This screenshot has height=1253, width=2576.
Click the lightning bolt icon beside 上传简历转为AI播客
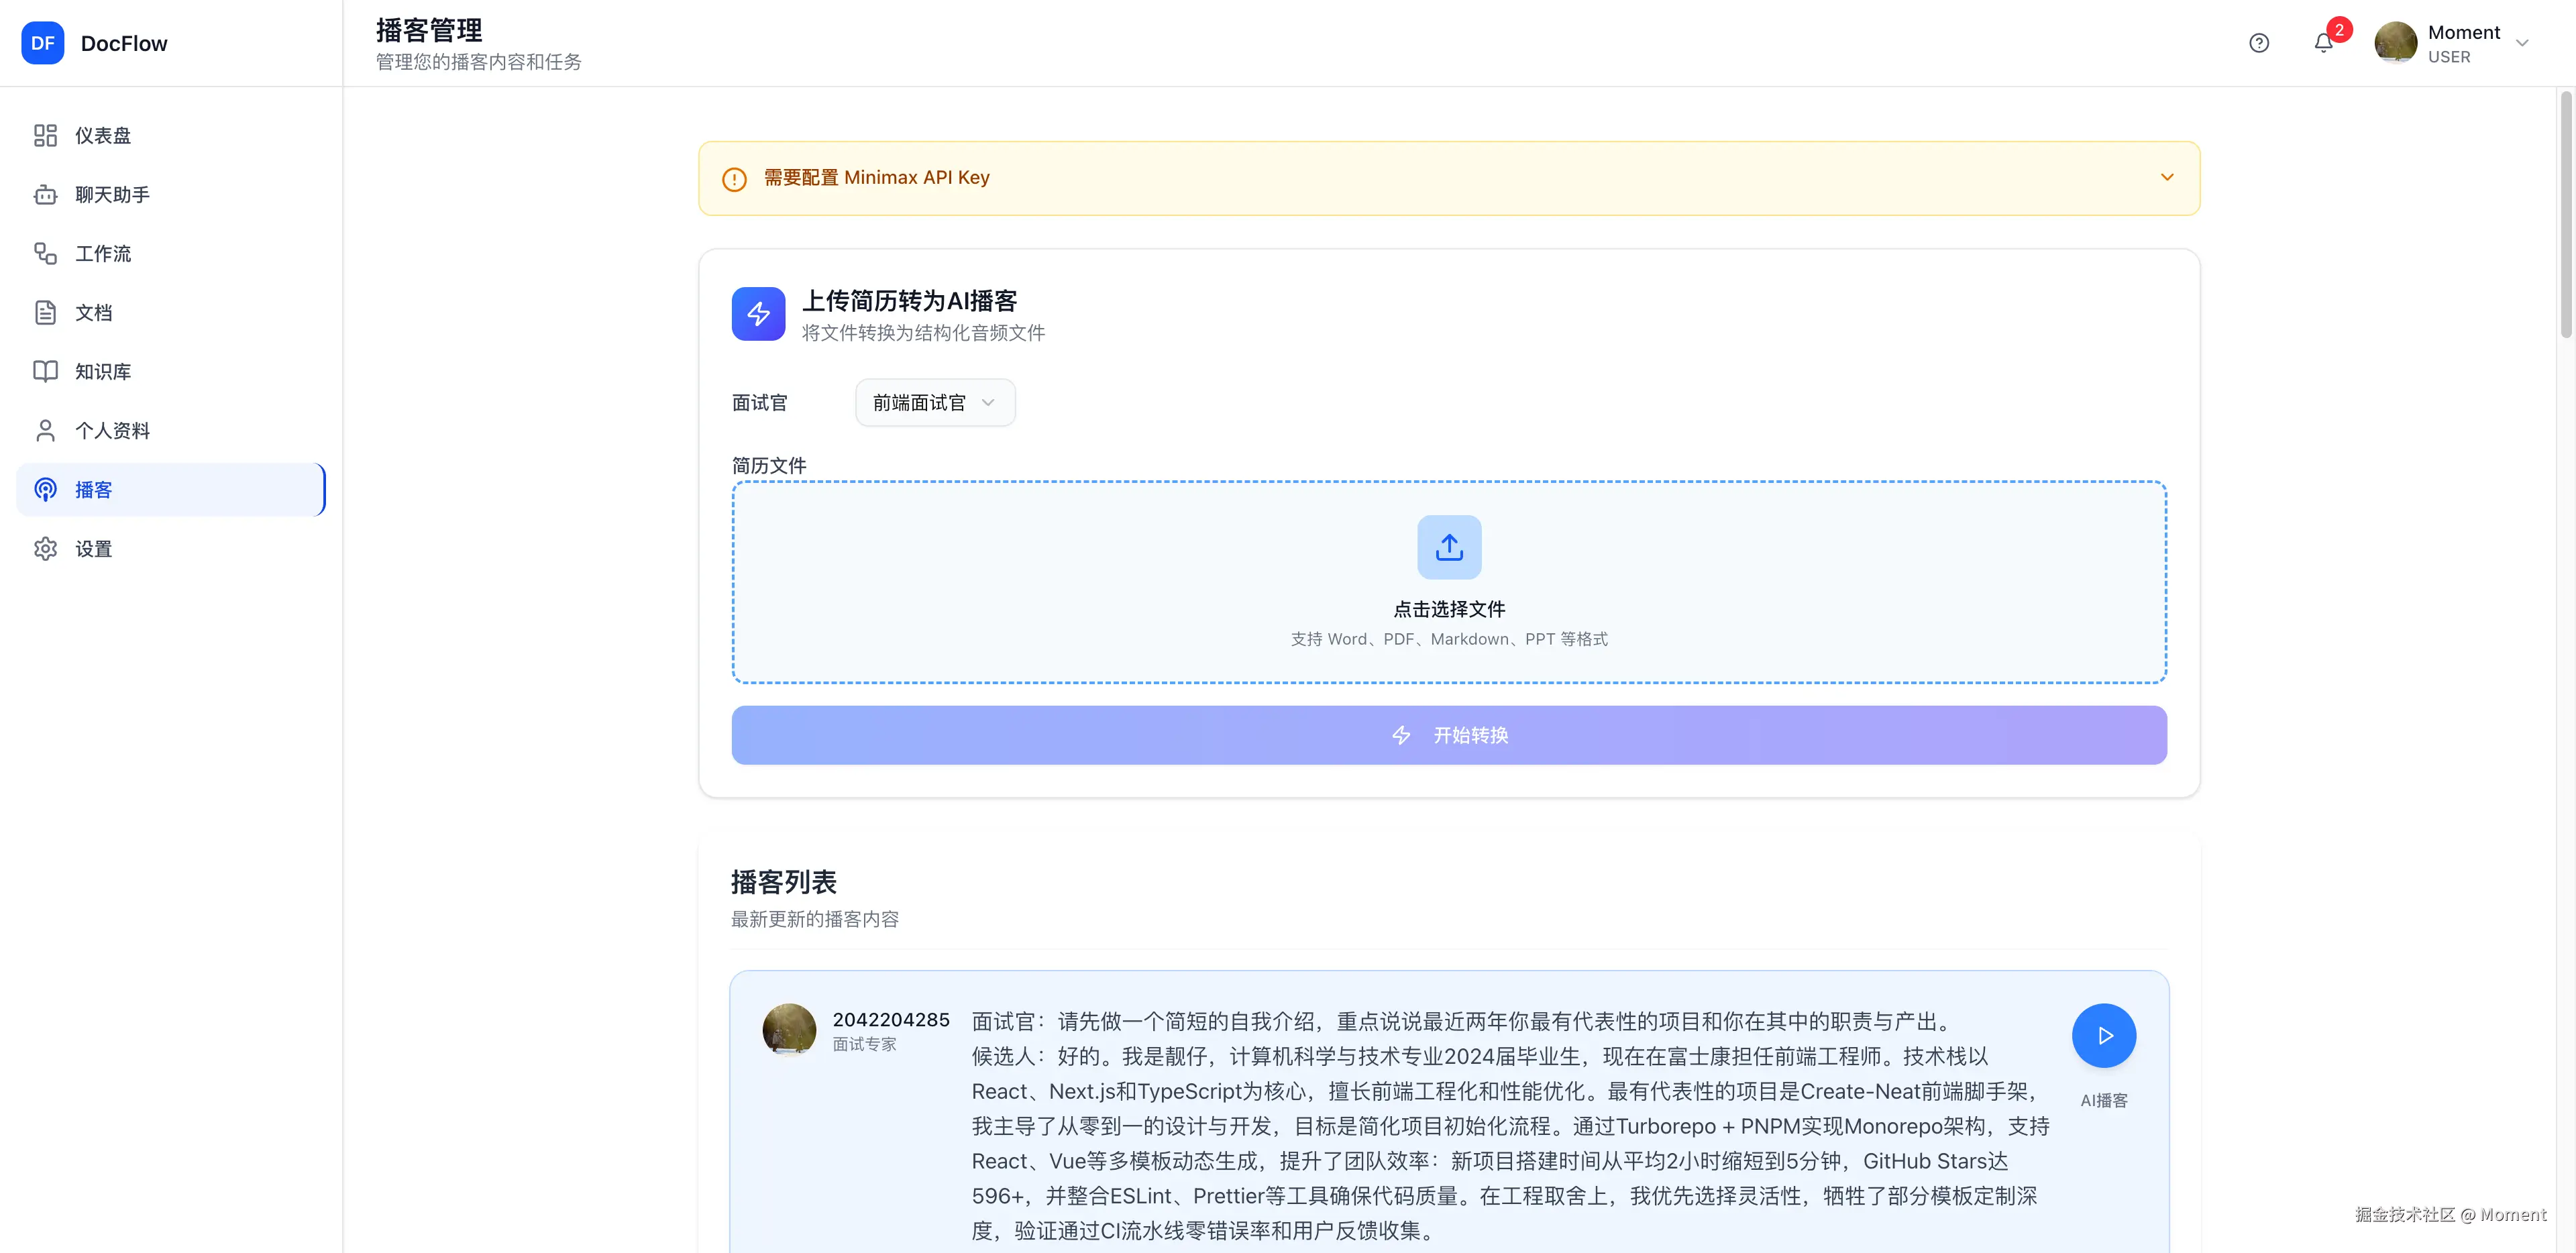point(758,314)
